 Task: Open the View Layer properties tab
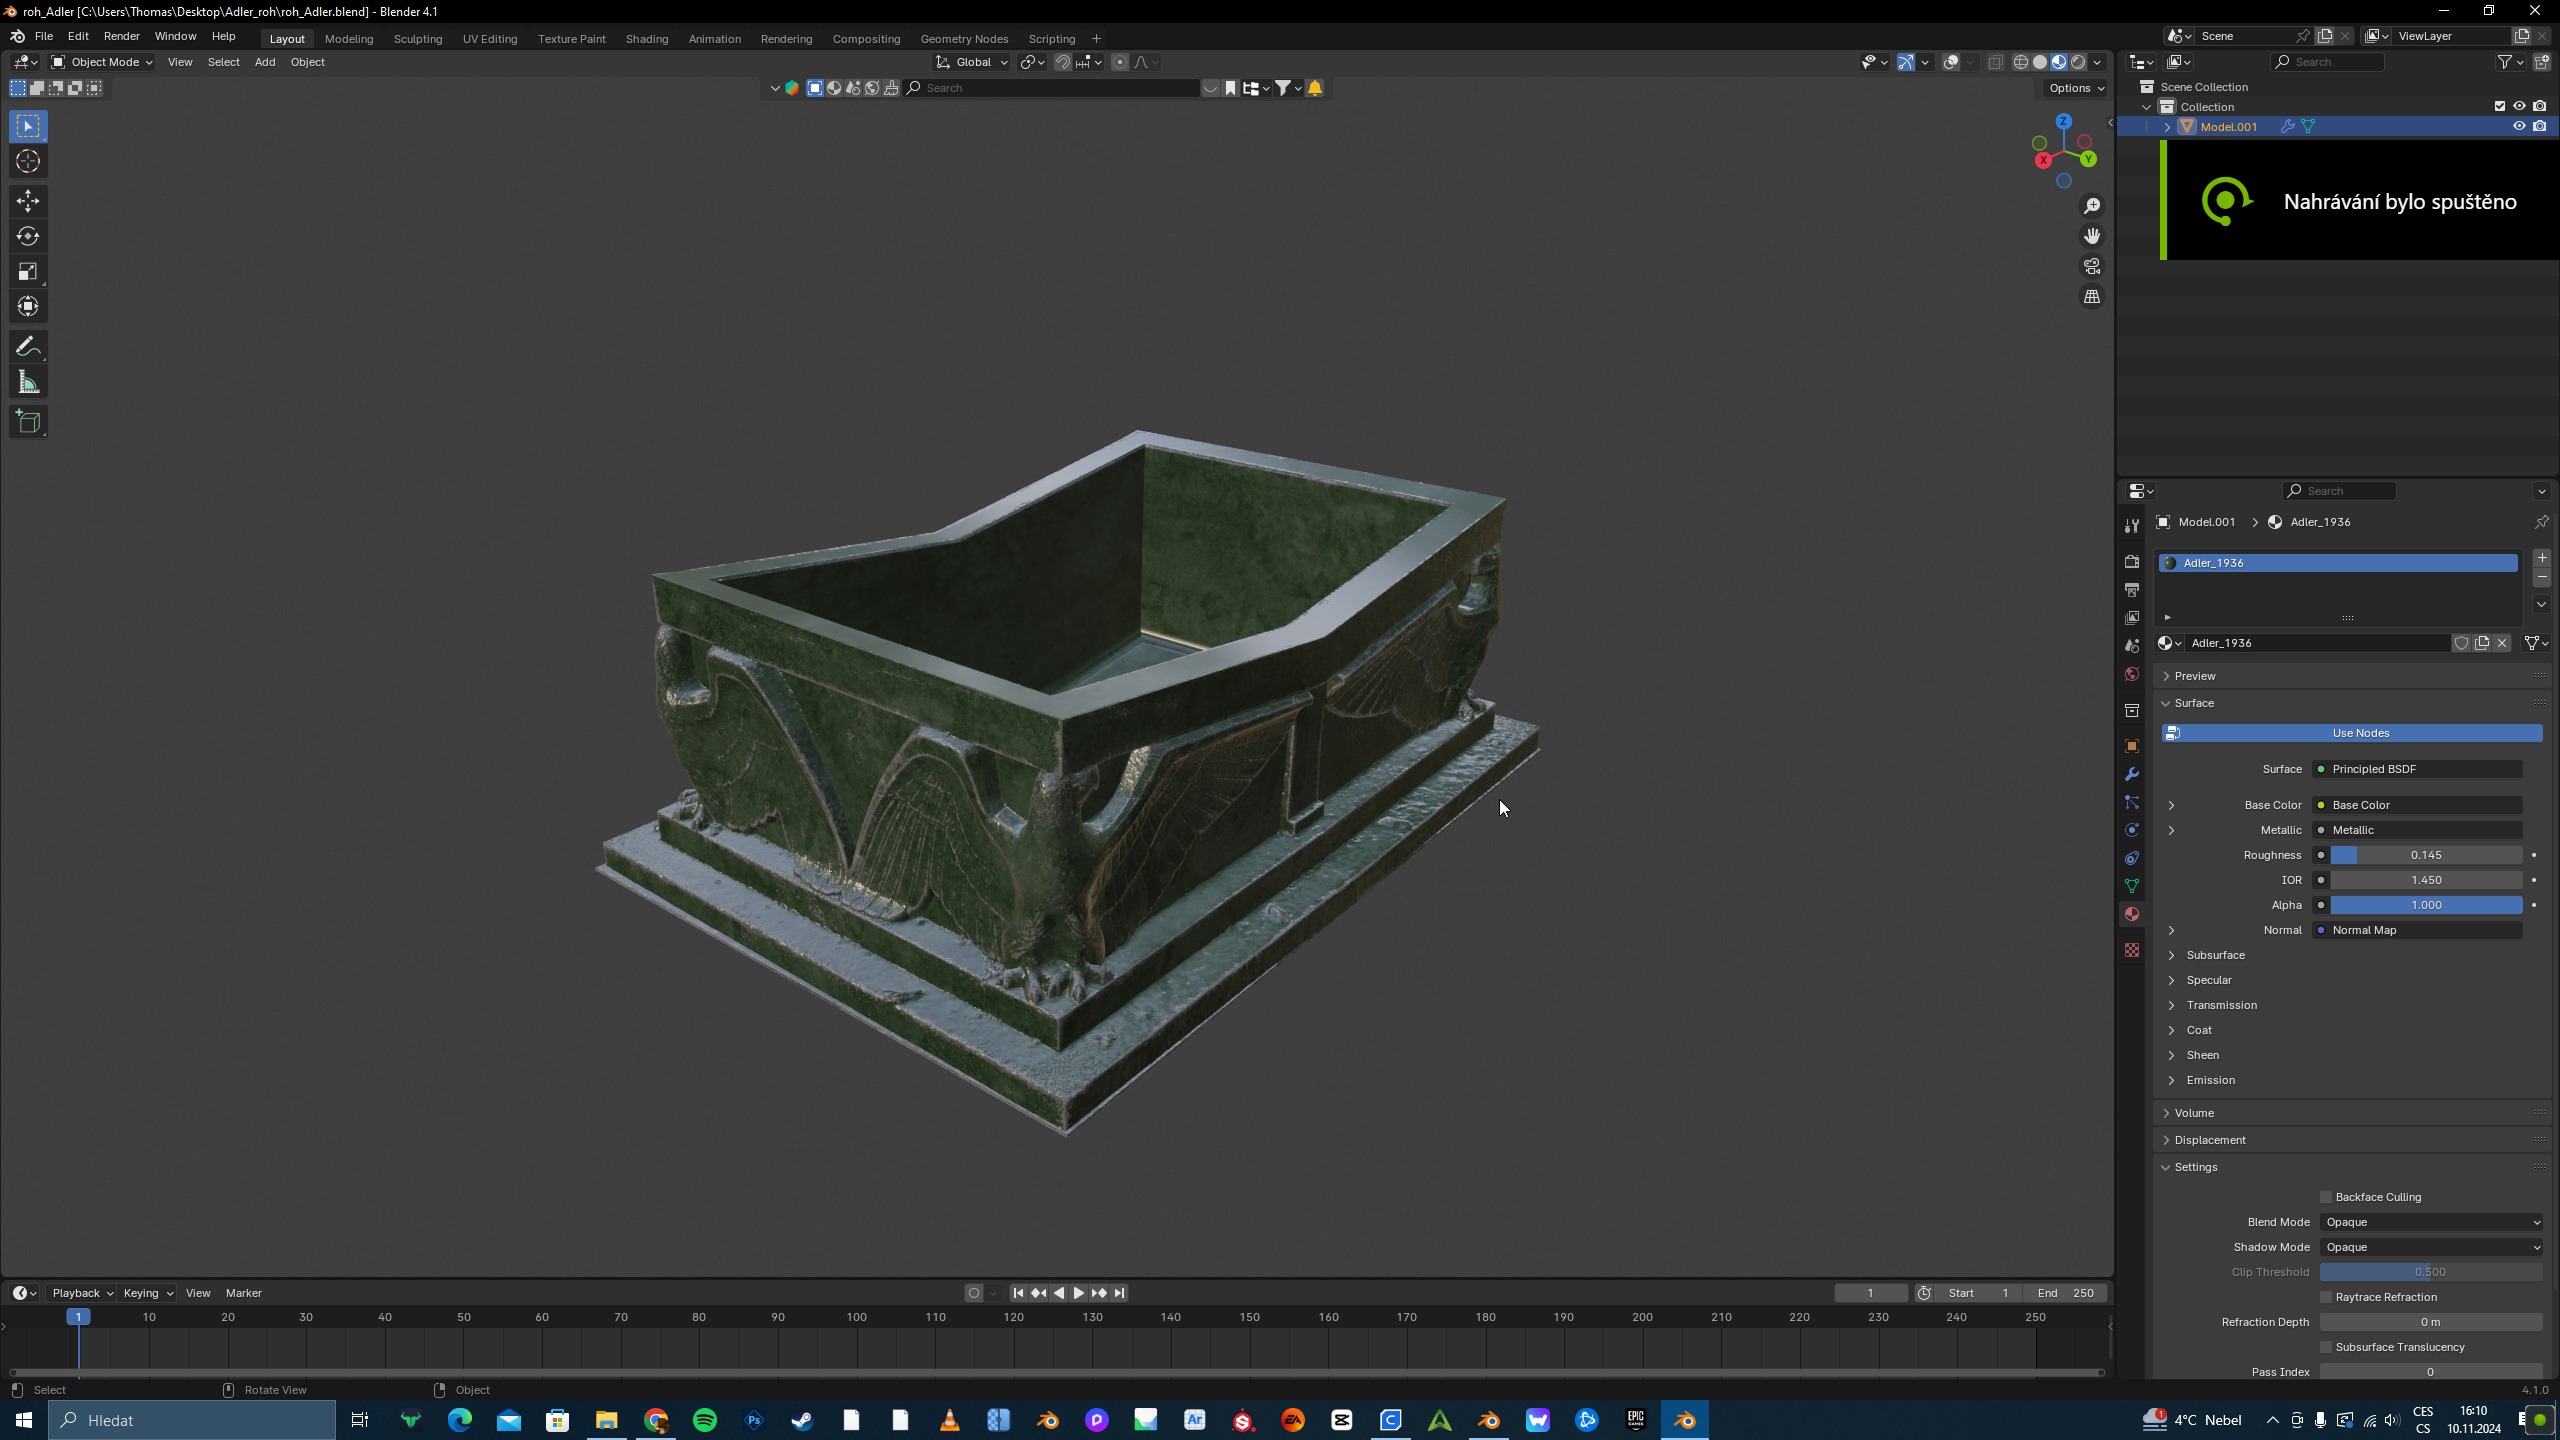tap(2132, 617)
